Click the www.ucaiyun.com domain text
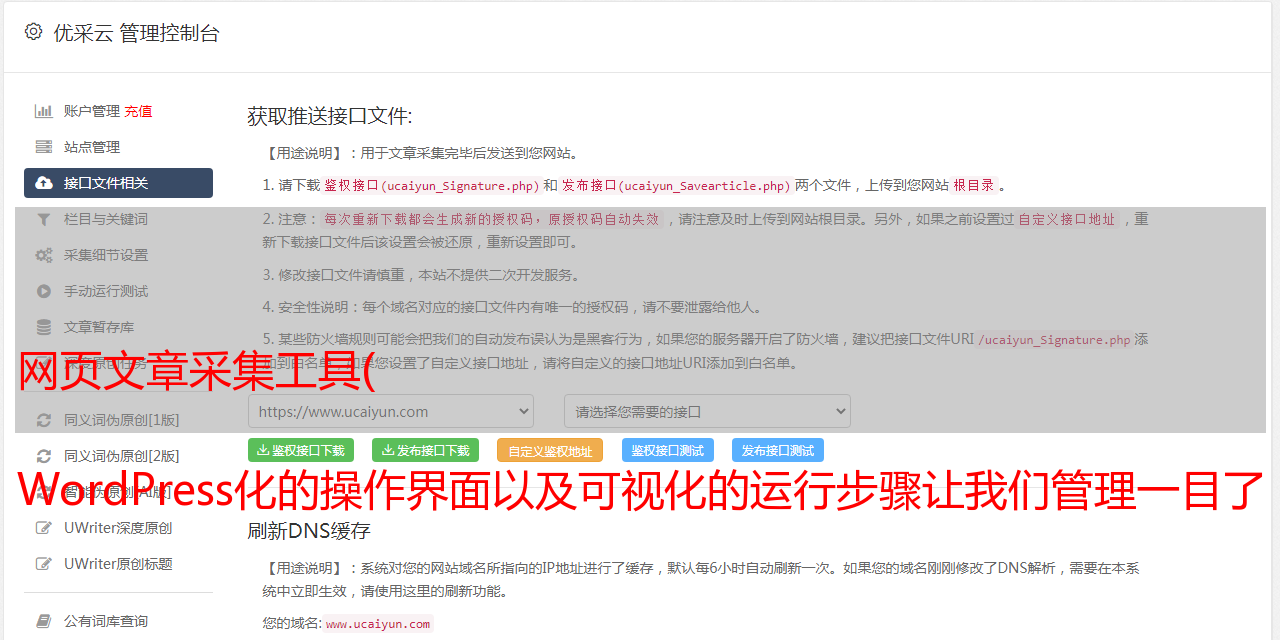 pyautogui.click(x=378, y=624)
